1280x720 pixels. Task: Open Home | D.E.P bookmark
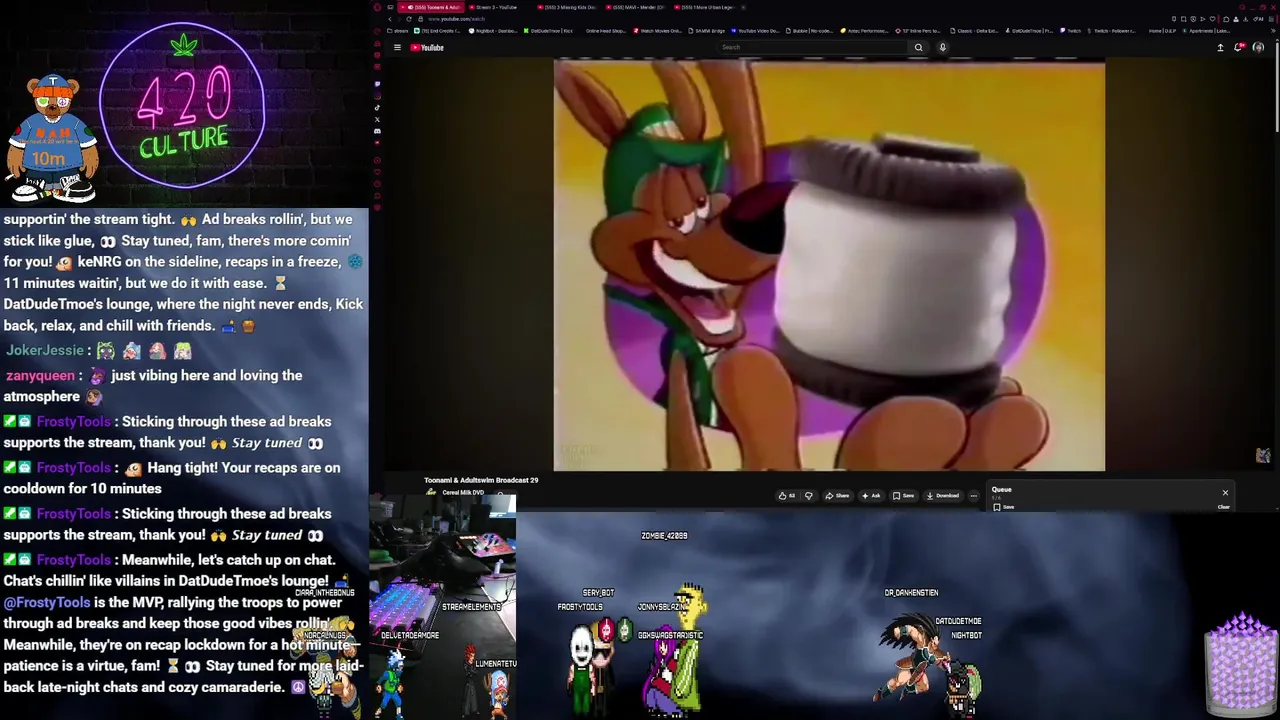coord(1162,31)
